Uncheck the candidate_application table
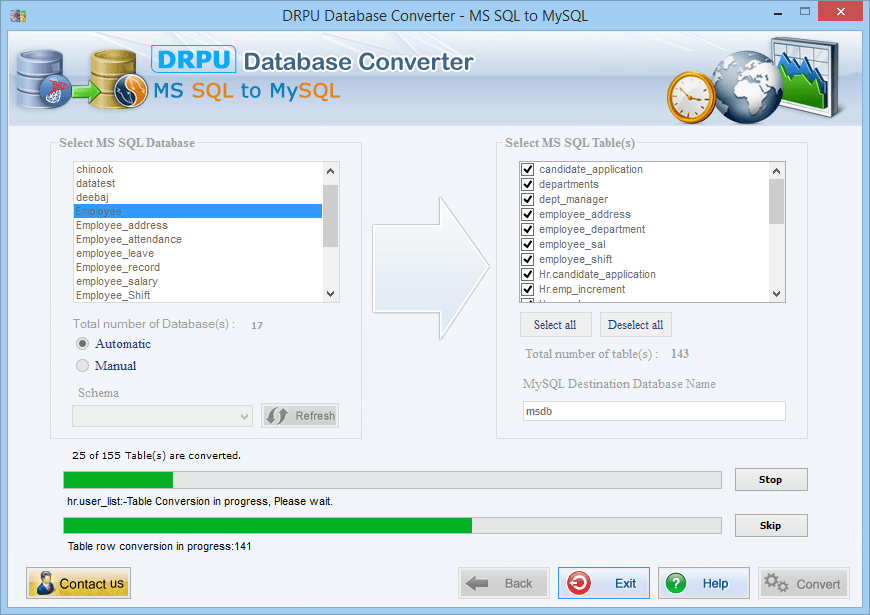The image size is (870, 615). 528,169
